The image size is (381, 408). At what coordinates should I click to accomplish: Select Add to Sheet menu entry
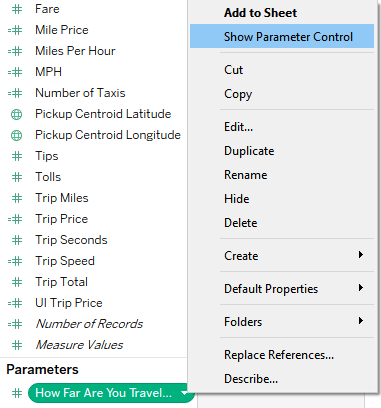point(260,13)
